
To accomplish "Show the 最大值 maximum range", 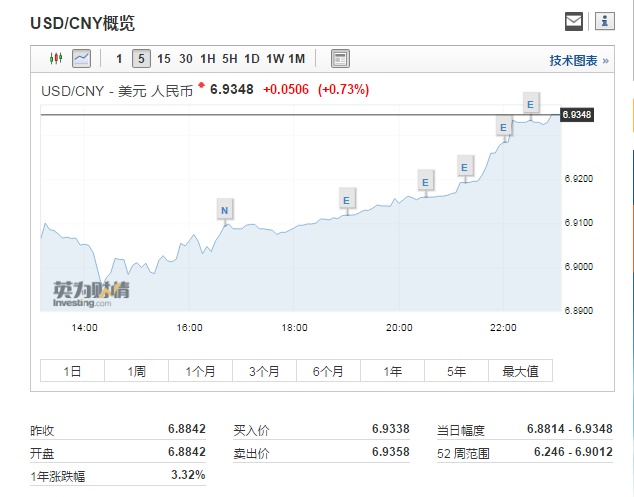I will (520, 371).
